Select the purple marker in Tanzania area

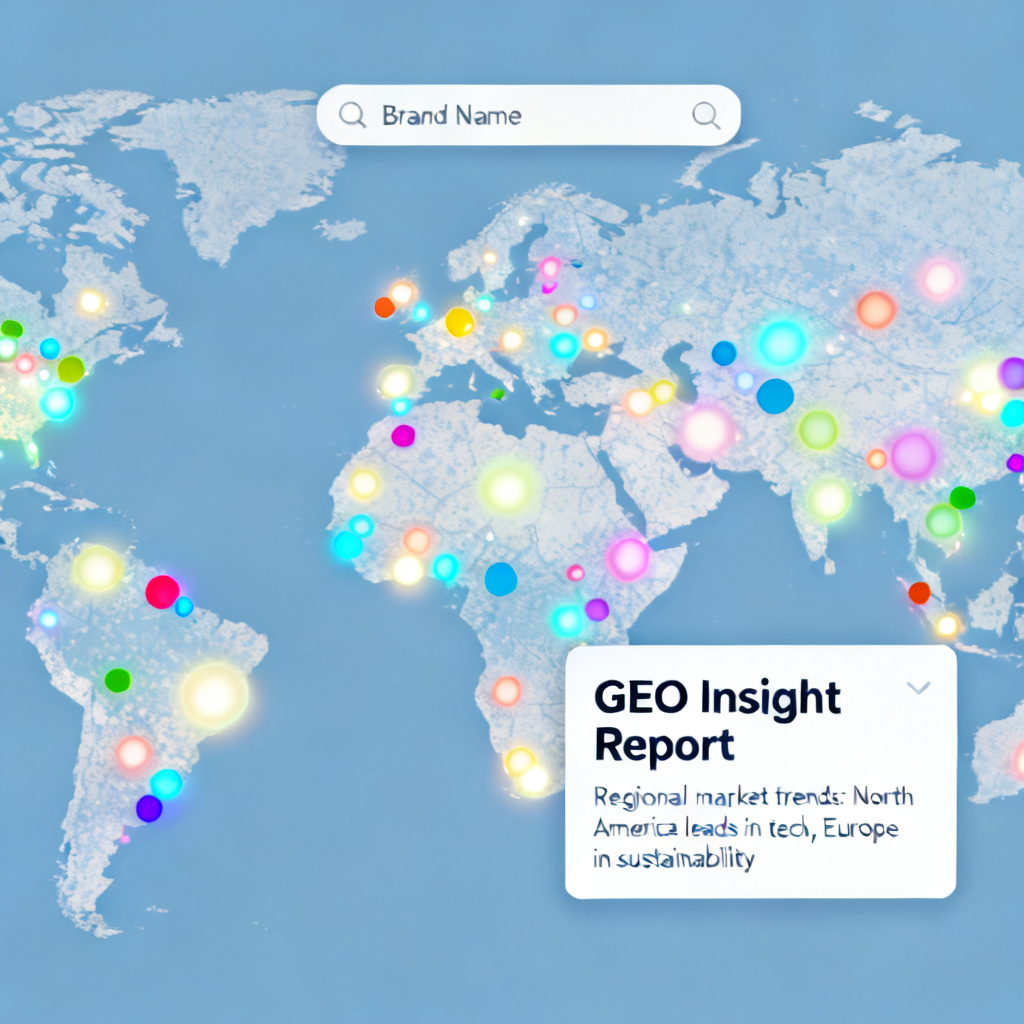tap(597, 610)
